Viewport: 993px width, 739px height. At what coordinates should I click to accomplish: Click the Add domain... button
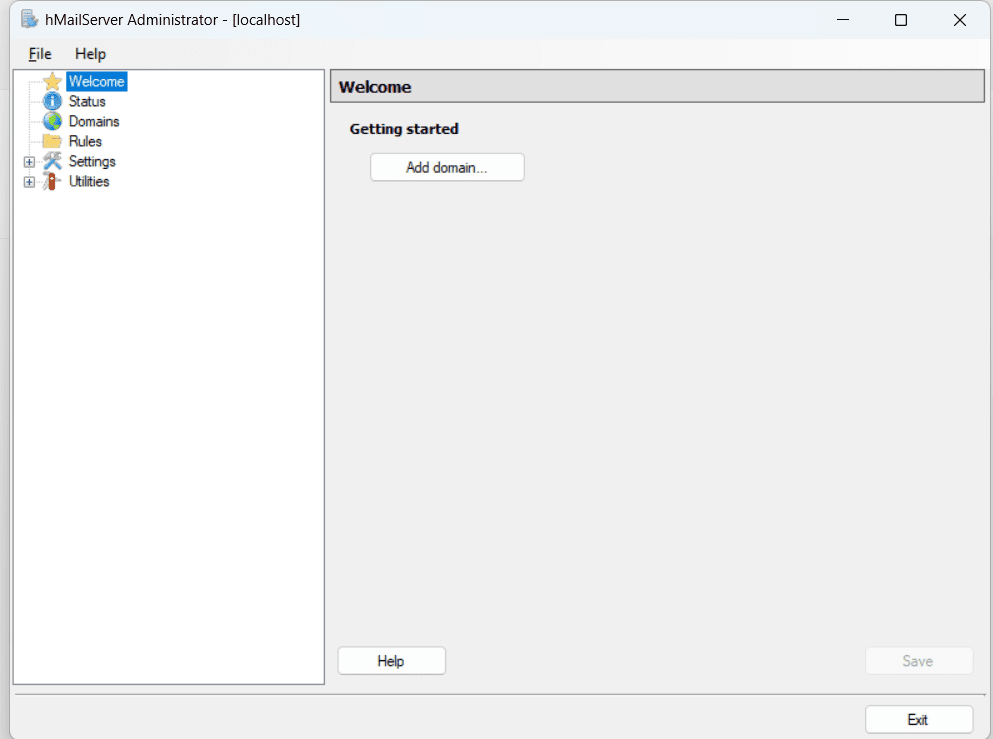(x=447, y=167)
